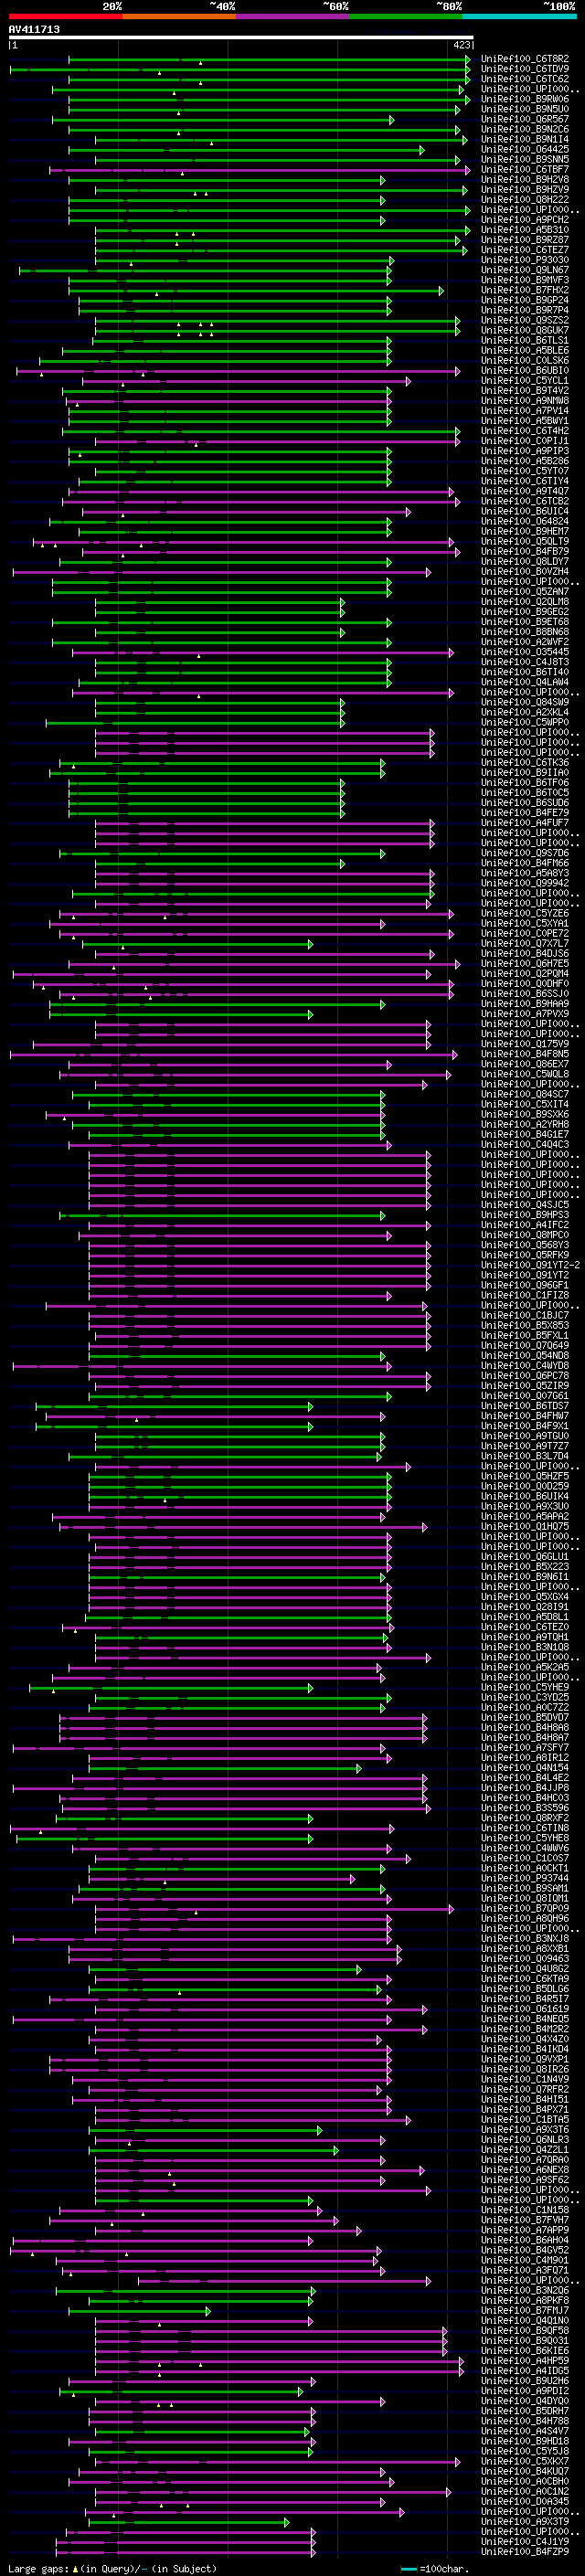Screen dimensions: 585x2576
Task: Click the query end position 423
Action: click(461, 45)
